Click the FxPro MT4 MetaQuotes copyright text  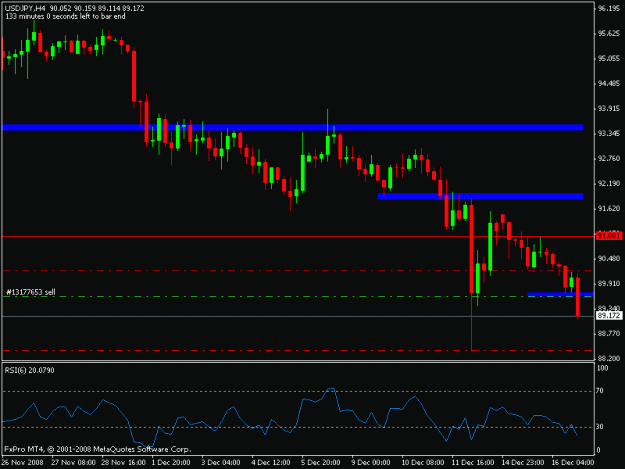[98, 449]
